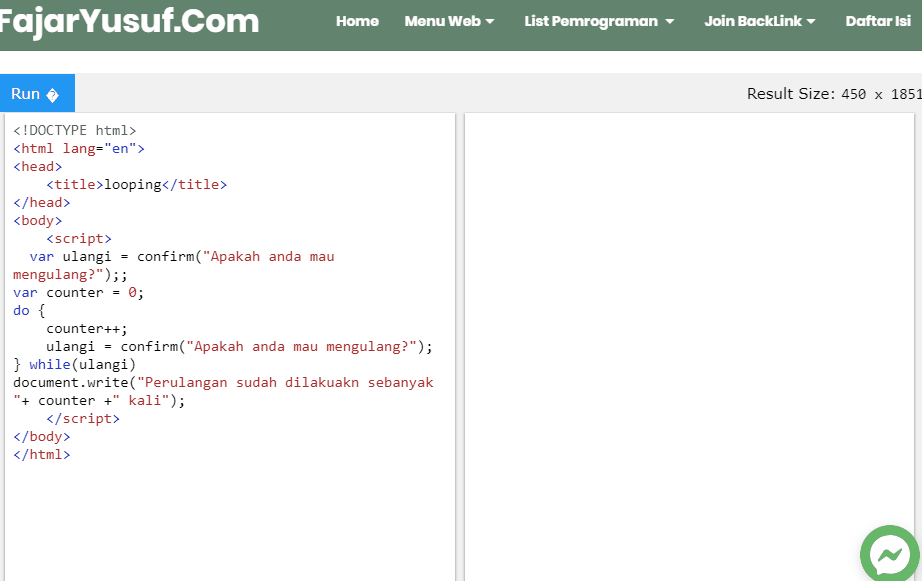Select the Daftar Isi menu item

coord(877,20)
